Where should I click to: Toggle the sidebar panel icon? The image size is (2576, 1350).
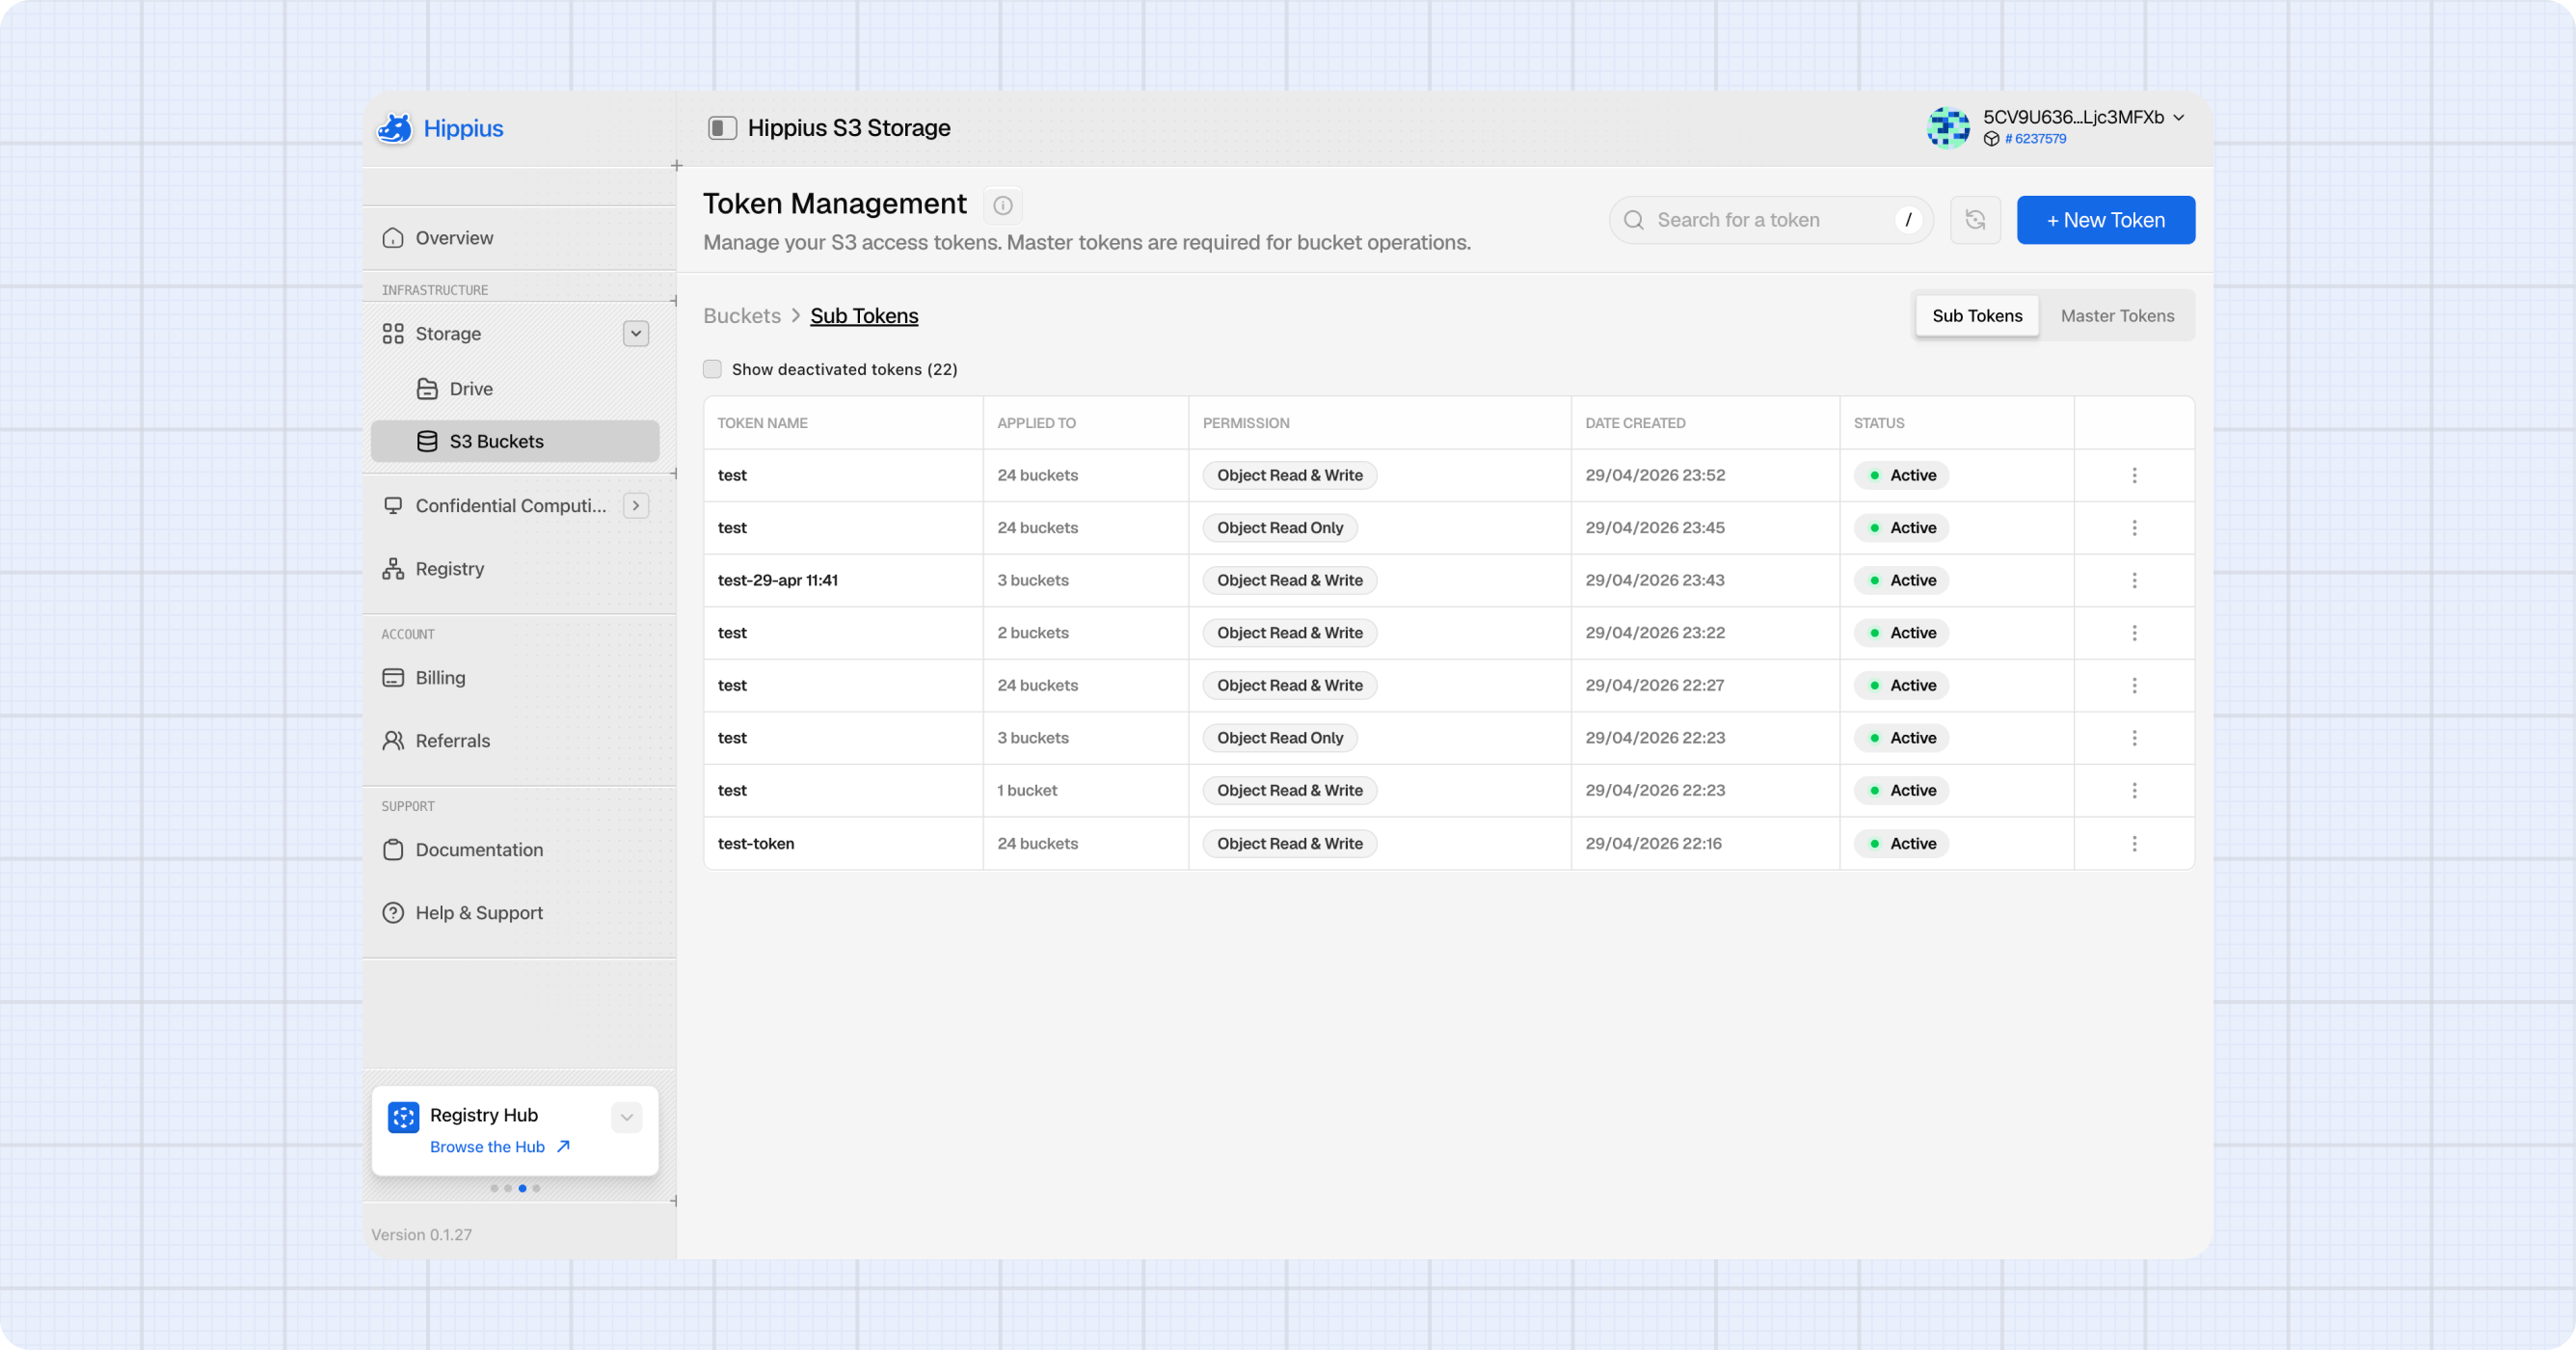[x=722, y=128]
